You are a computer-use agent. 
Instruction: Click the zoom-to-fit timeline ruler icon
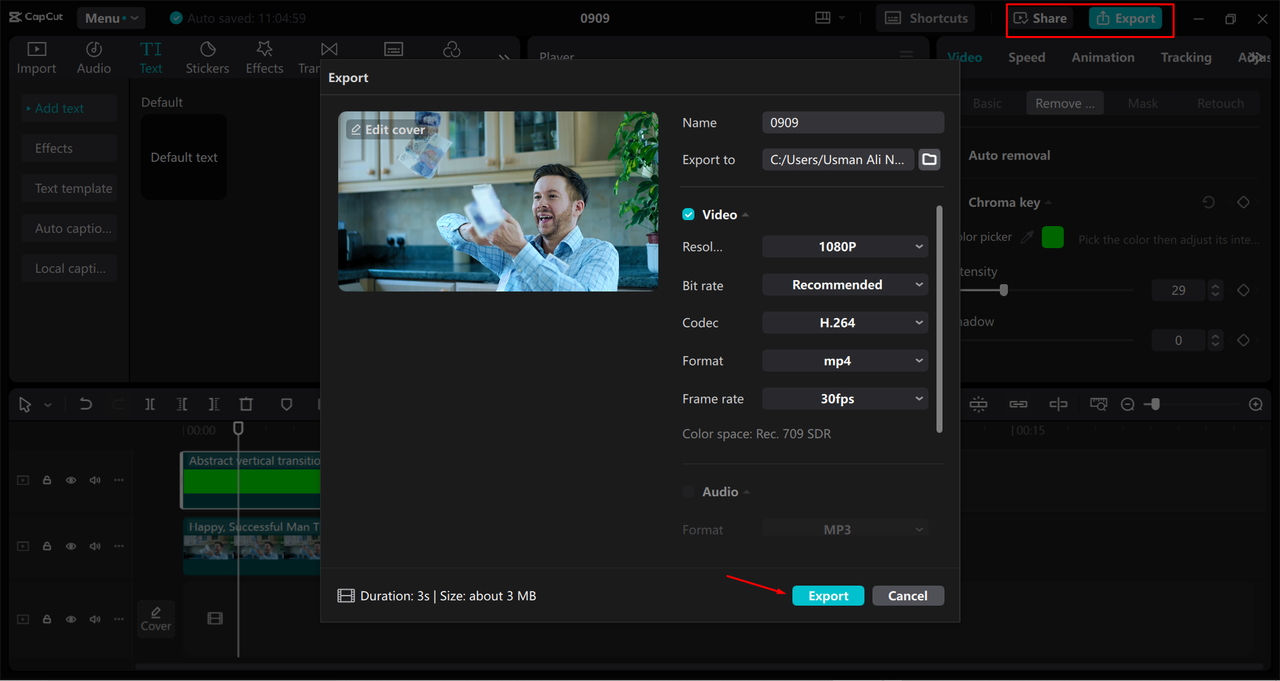click(1099, 404)
